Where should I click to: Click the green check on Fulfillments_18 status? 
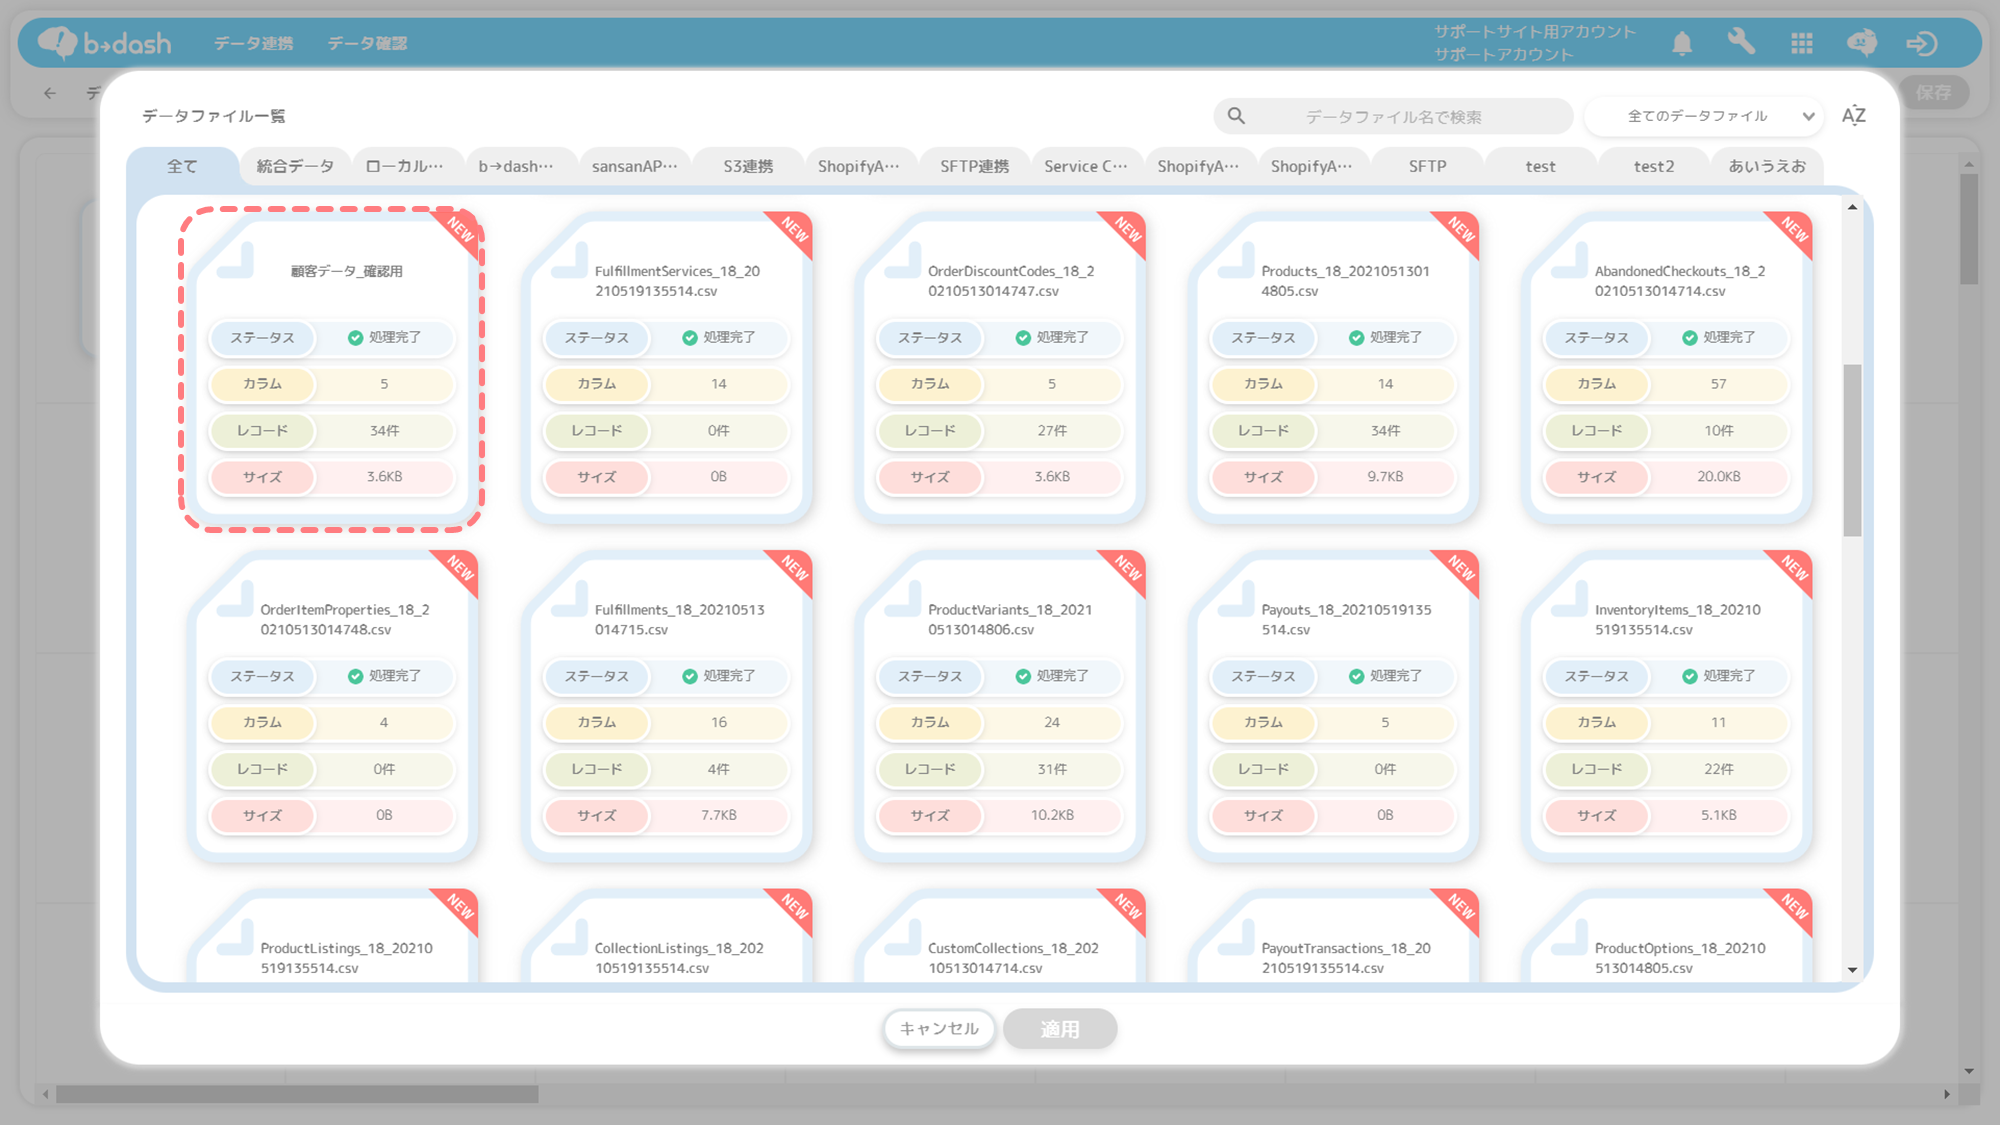(x=689, y=676)
